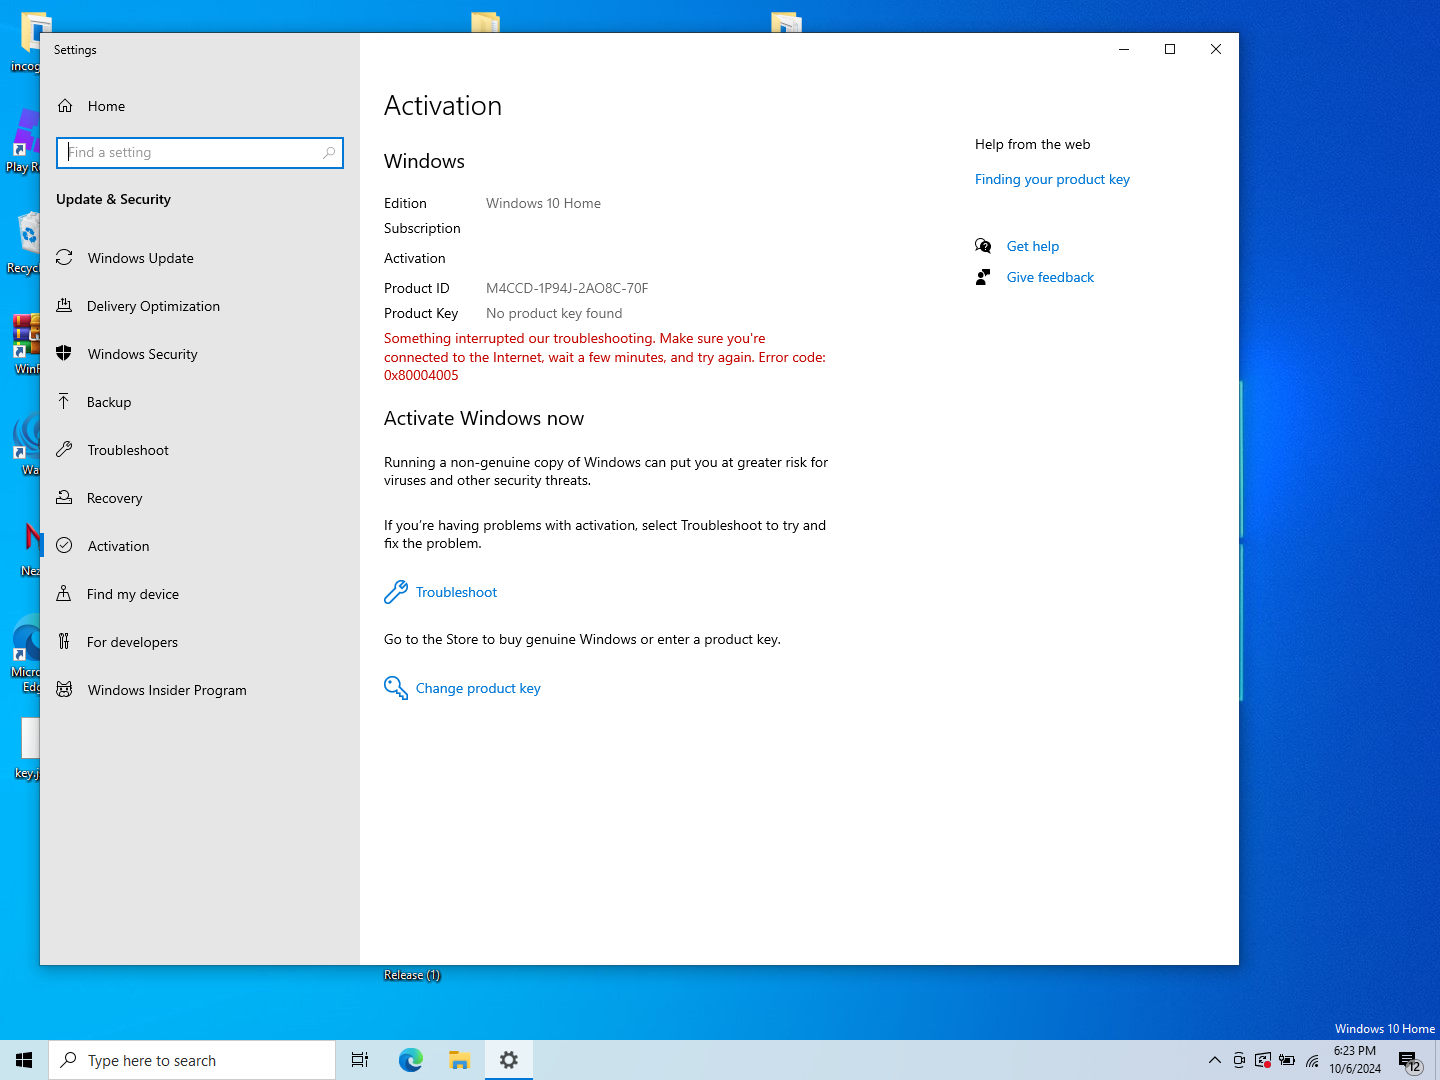Image resolution: width=1440 pixels, height=1080 pixels.
Task: Click the Change product key link
Action: 478,688
